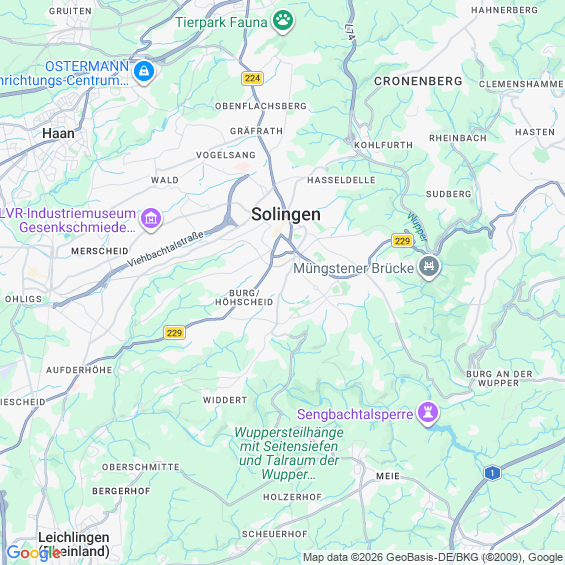Click the Haan town label
Image resolution: width=565 pixels, height=565 pixels.
tap(58, 134)
